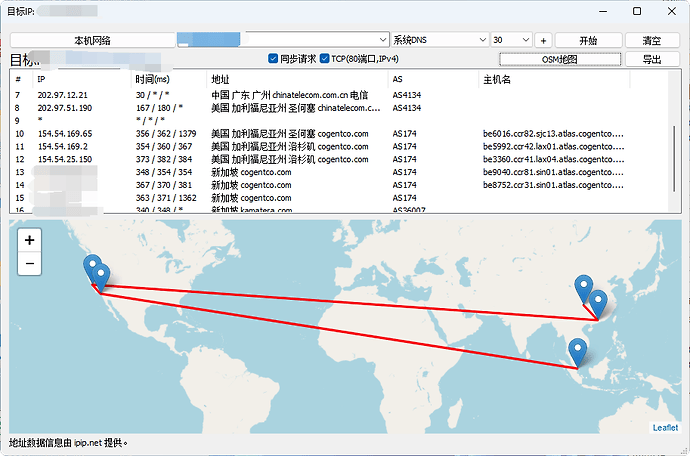Select IP 154.54.169.2 in row 11

(x=62, y=146)
